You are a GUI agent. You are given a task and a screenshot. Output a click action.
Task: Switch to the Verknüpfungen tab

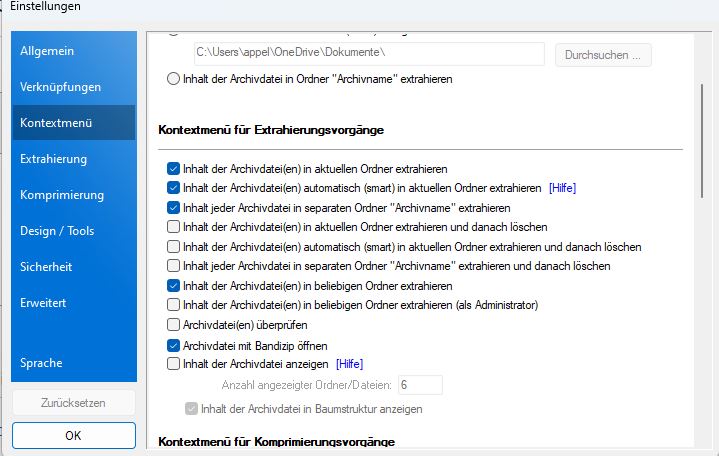pyautogui.click(x=74, y=87)
